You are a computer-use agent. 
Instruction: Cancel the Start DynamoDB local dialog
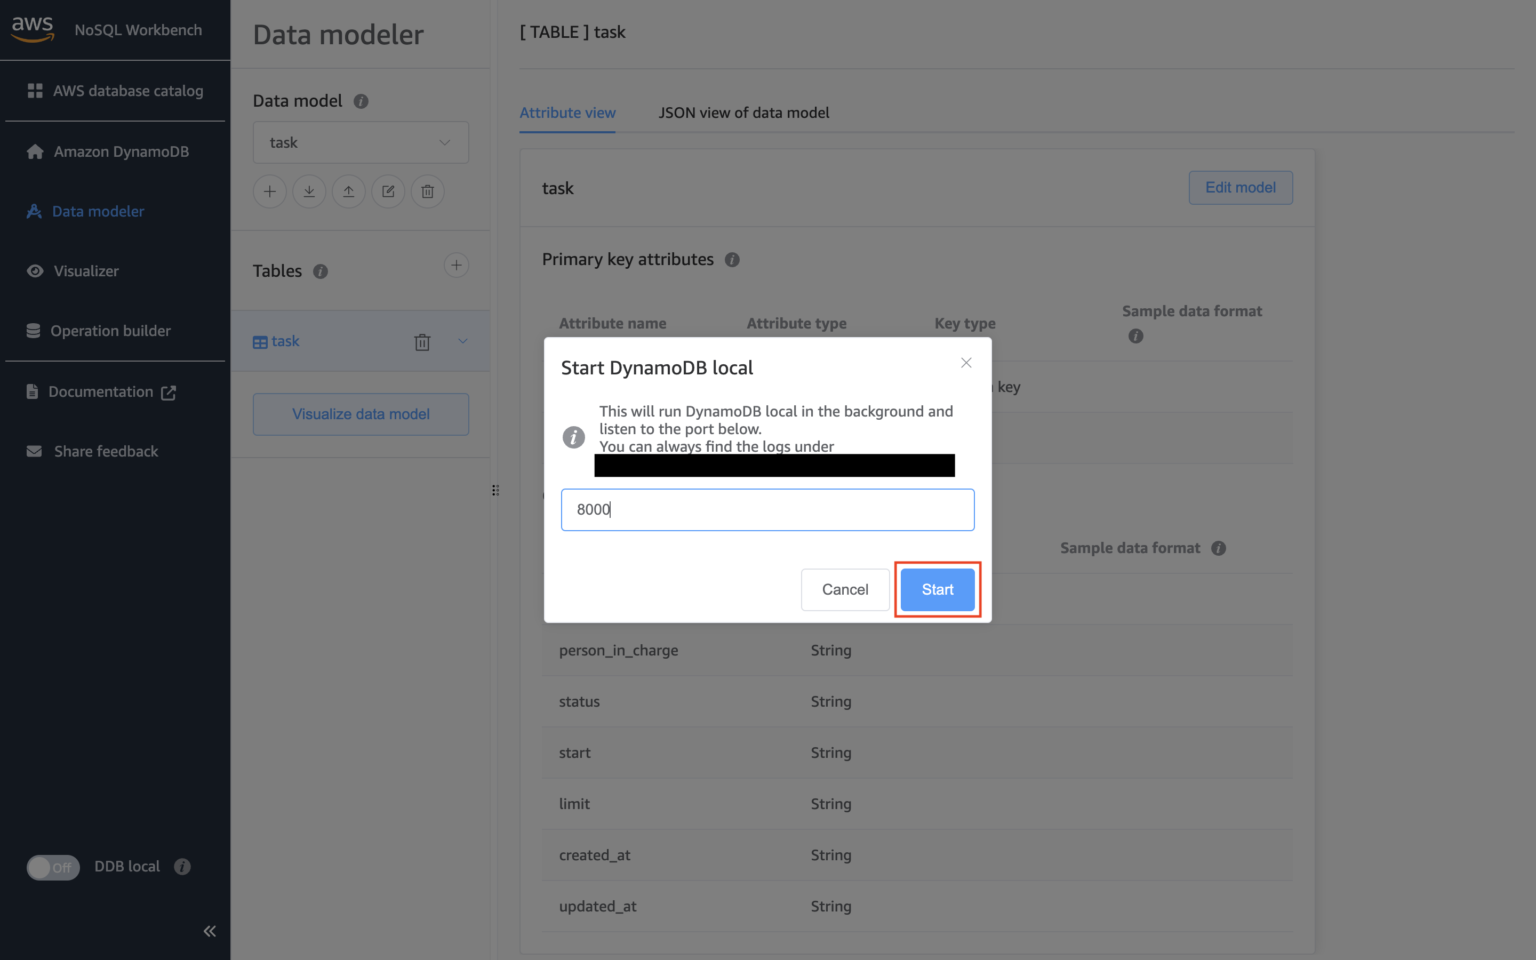coord(844,589)
